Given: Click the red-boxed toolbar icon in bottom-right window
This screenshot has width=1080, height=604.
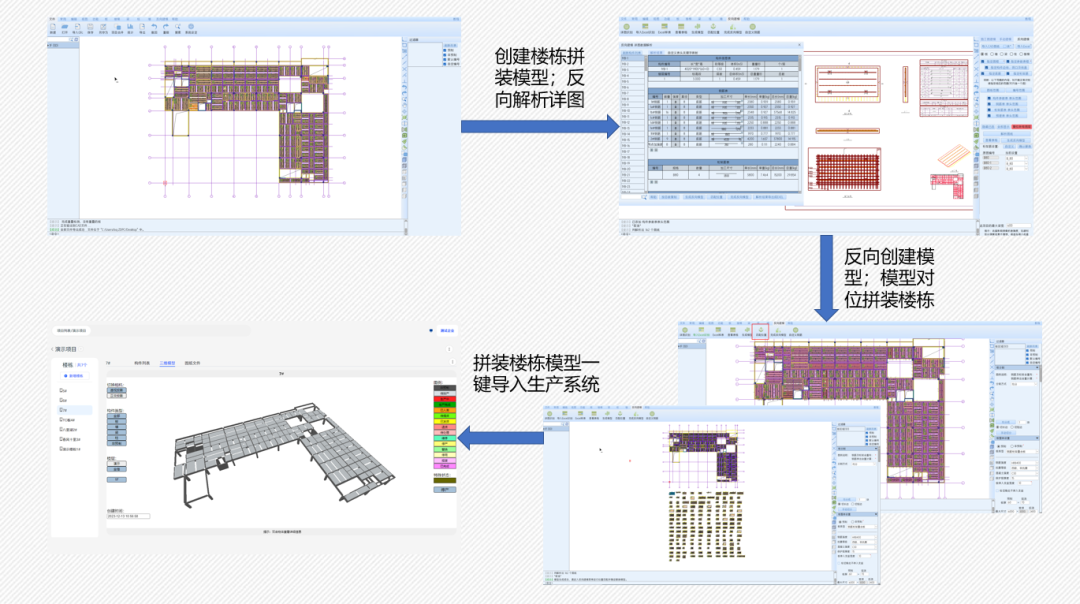Looking at the screenshot, I should click(x=761, y=329).
